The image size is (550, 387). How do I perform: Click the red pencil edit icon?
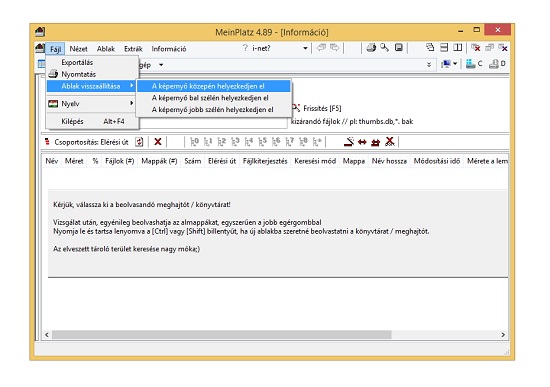click(349, 142)
